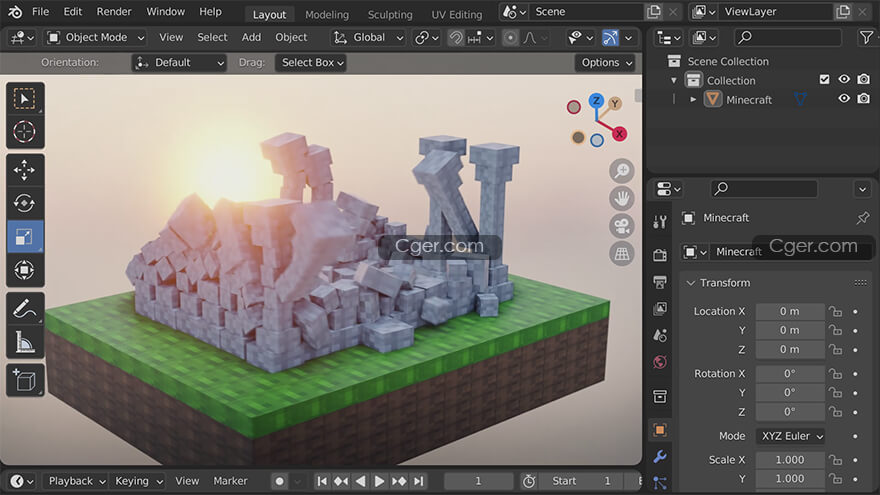Open the Render properties tab

pos(660,255)
